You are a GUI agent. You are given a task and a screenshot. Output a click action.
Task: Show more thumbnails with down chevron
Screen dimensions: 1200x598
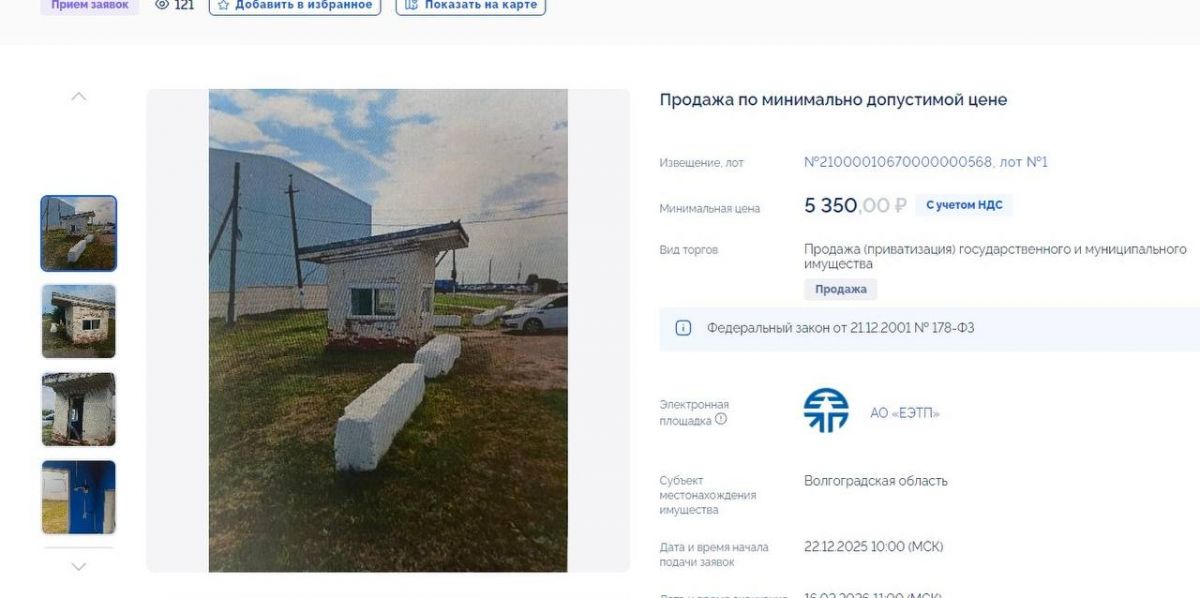pyautogui.click(x=79, y=567)
